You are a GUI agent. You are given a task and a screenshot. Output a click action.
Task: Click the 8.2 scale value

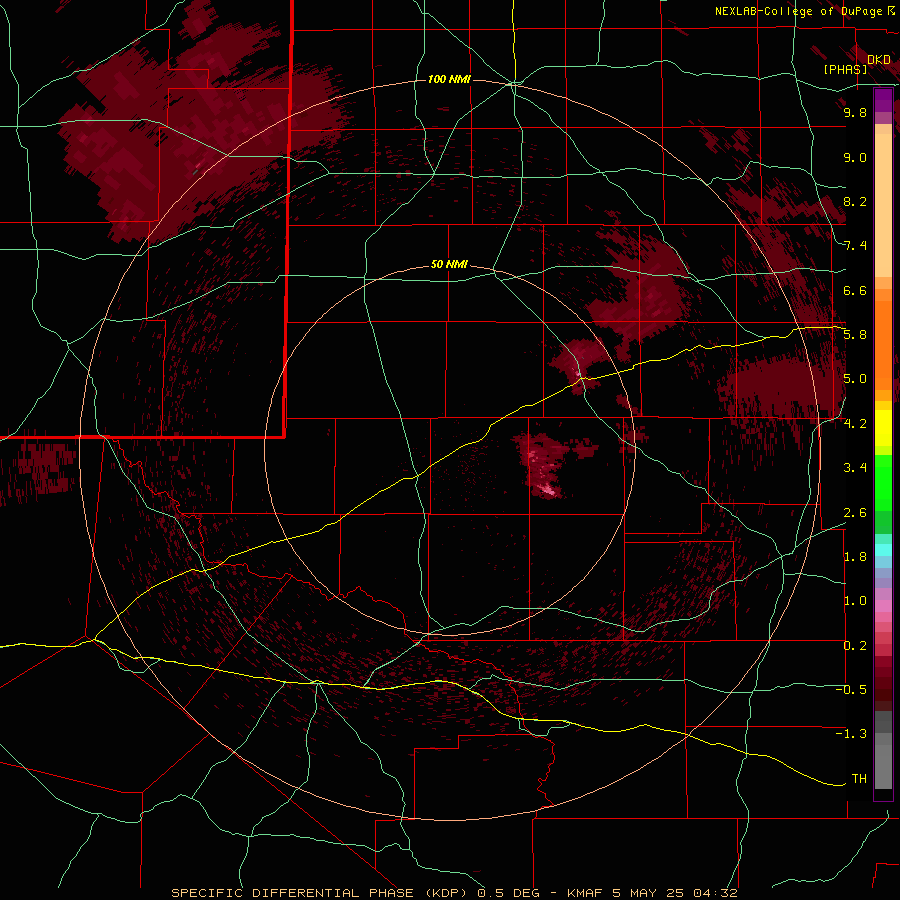(855, 201)
